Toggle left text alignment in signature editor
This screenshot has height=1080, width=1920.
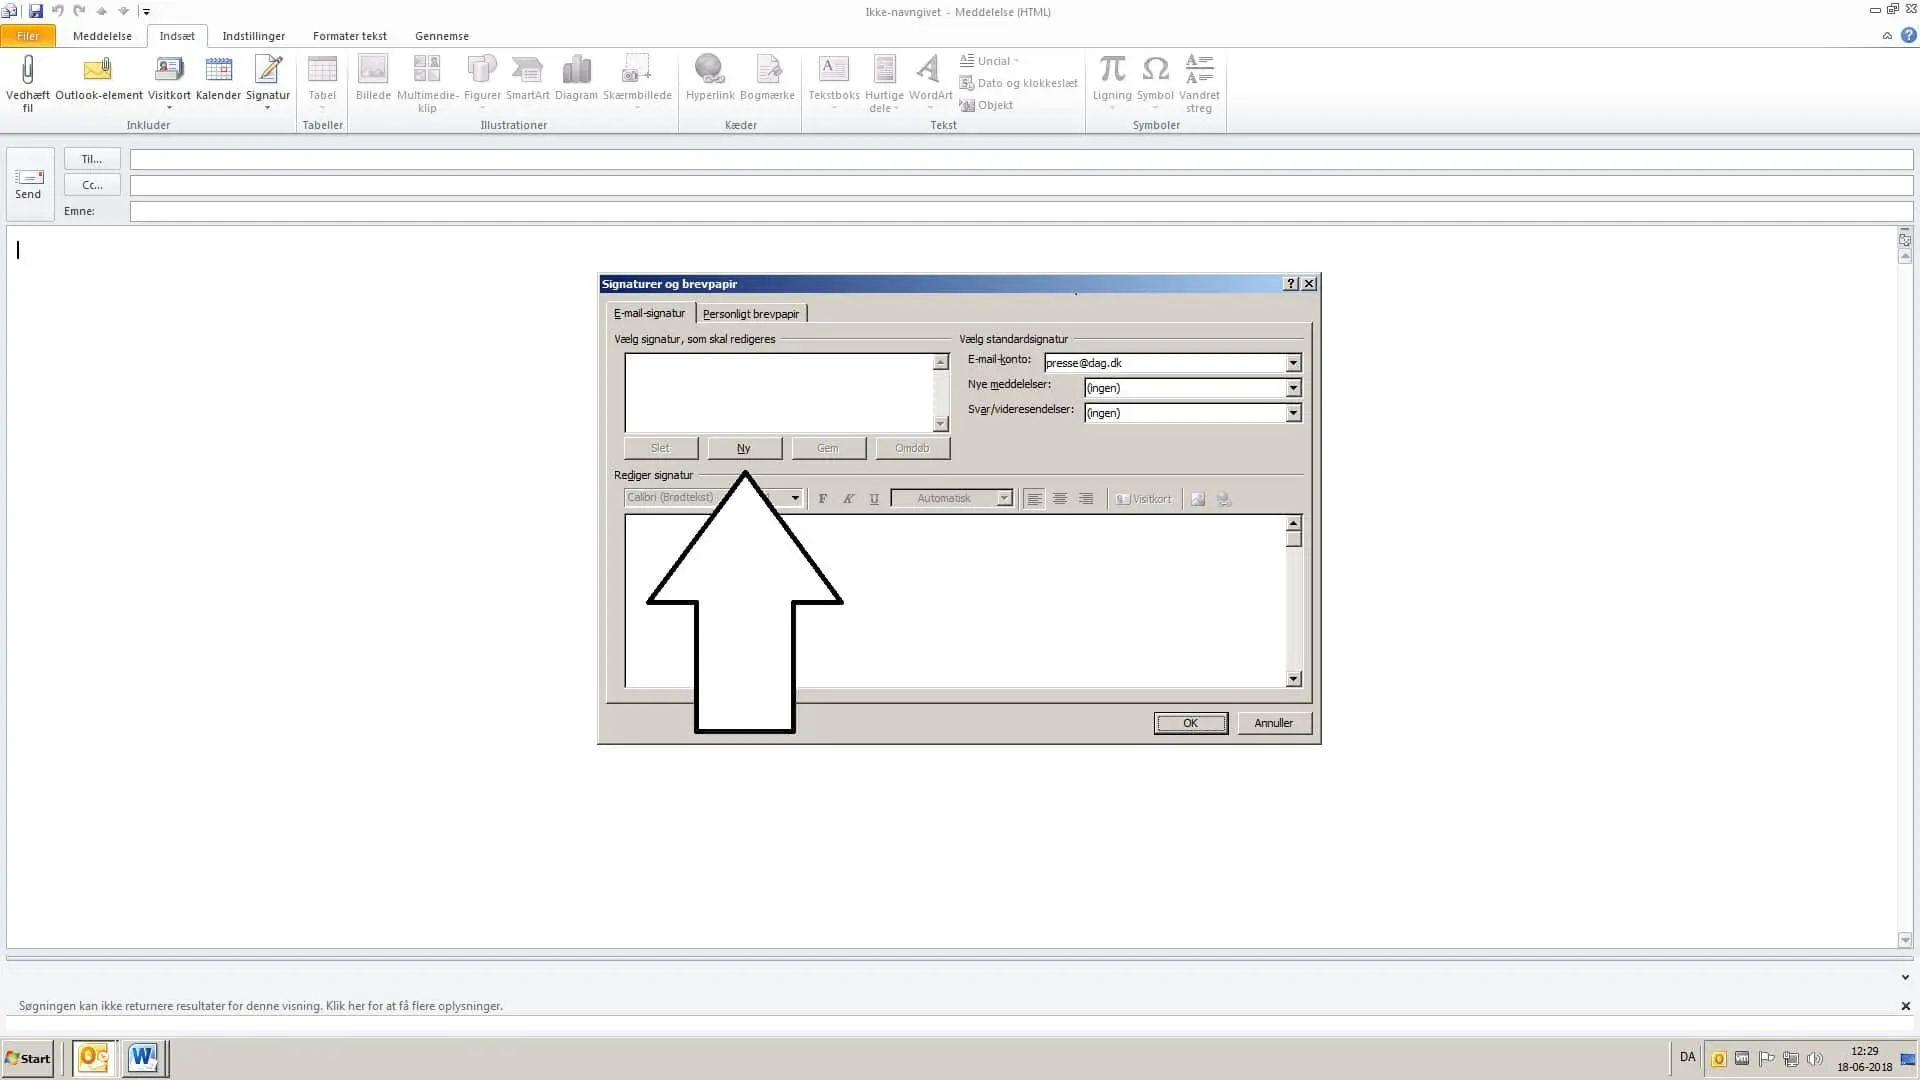click(x=1034, y=498)
